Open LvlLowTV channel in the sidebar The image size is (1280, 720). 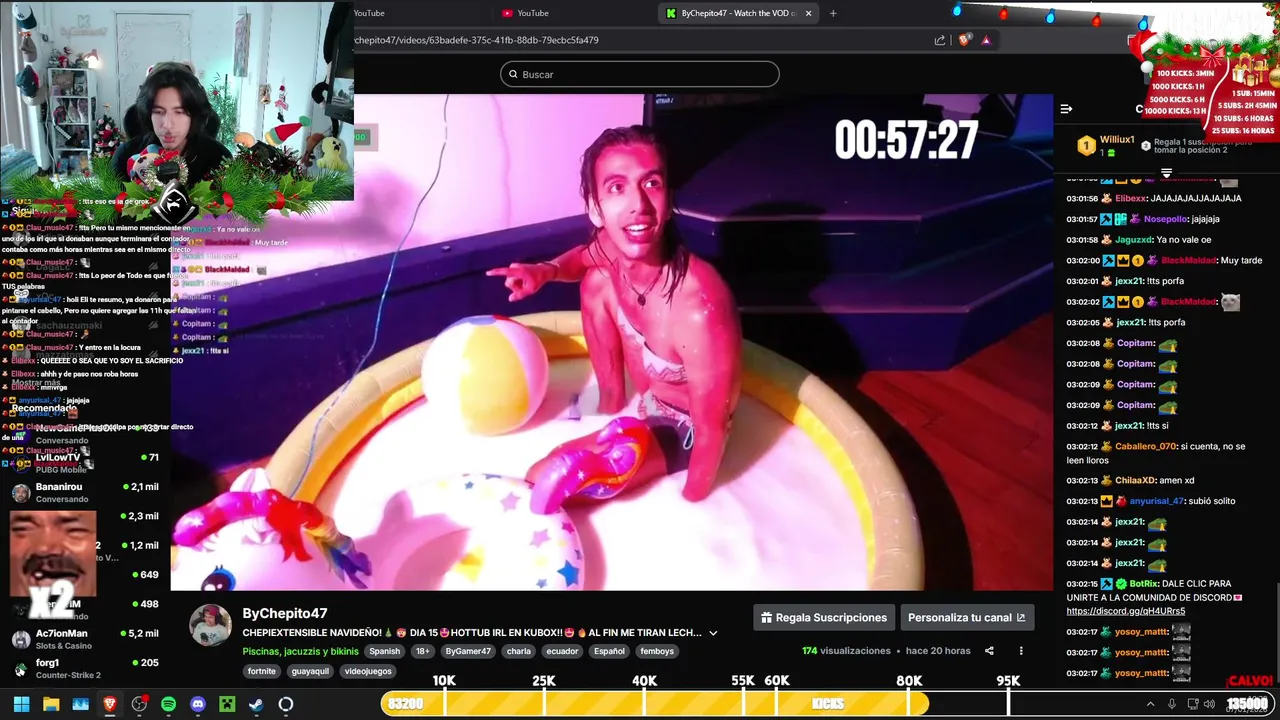(x=85, y=462)
